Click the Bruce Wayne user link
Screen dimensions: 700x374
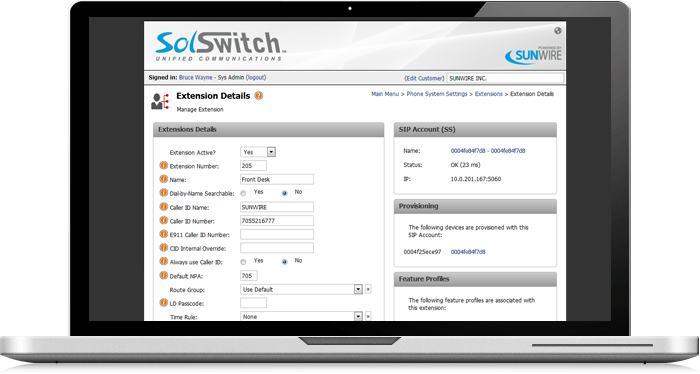[x=196, y=78]
